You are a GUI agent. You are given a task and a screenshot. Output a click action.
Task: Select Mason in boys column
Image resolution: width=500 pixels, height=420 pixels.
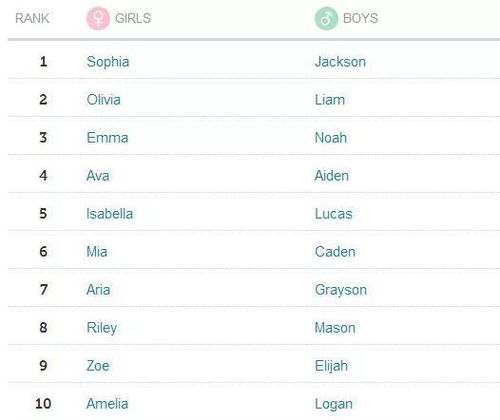pyautogui.click(x=335, y=328)
